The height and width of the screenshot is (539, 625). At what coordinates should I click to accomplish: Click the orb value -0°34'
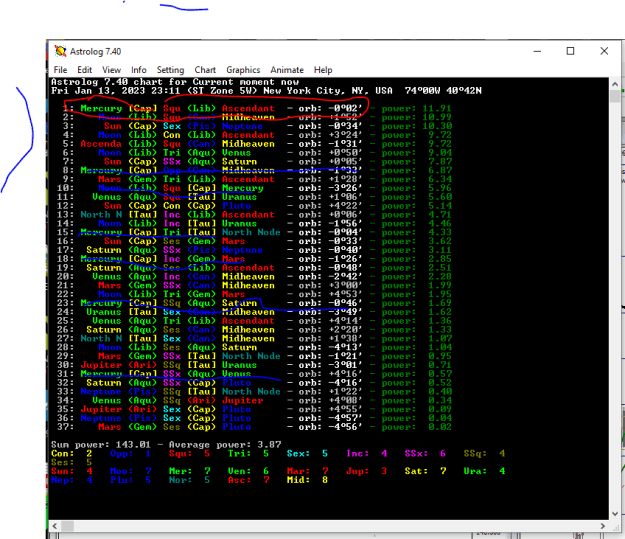345,126
